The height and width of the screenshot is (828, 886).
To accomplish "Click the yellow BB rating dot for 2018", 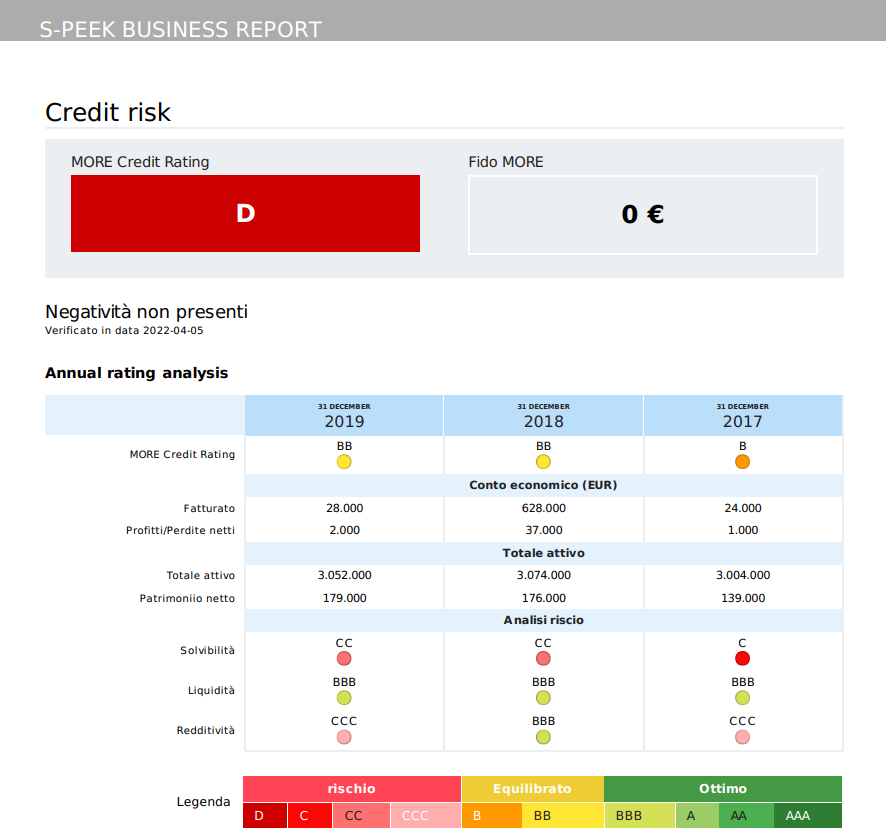I will click(x=543, y=462).
